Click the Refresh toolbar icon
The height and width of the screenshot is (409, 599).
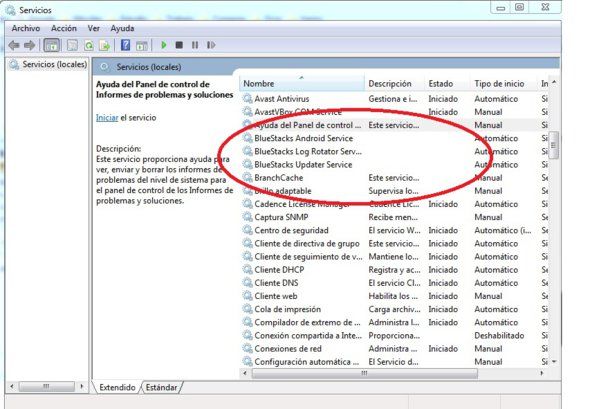(x=89, y=45)
